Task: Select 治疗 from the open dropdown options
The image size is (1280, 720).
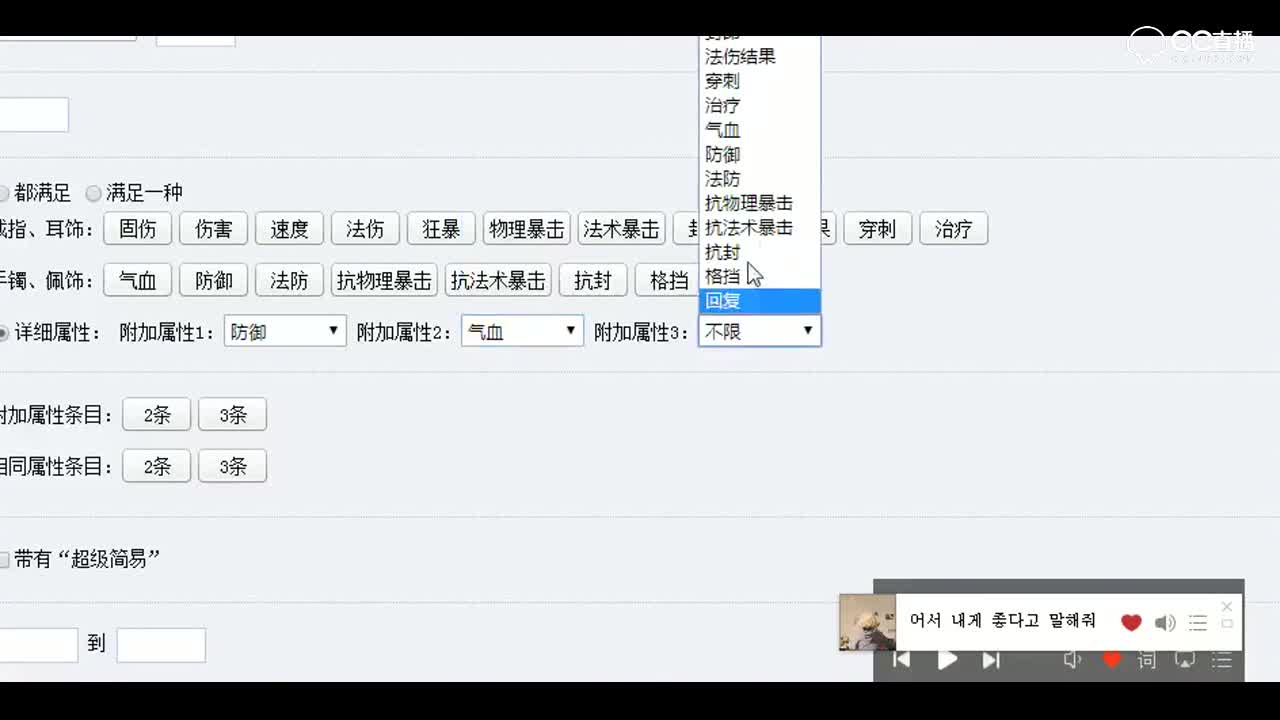Action: pos(721,105)
